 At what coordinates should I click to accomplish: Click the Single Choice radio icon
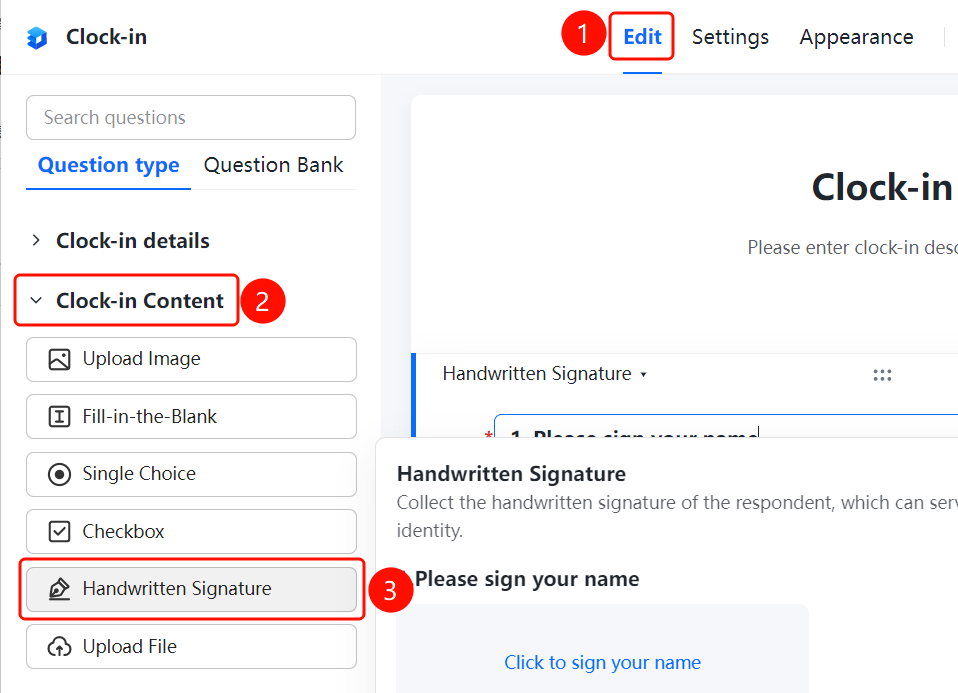coord(59,474)
